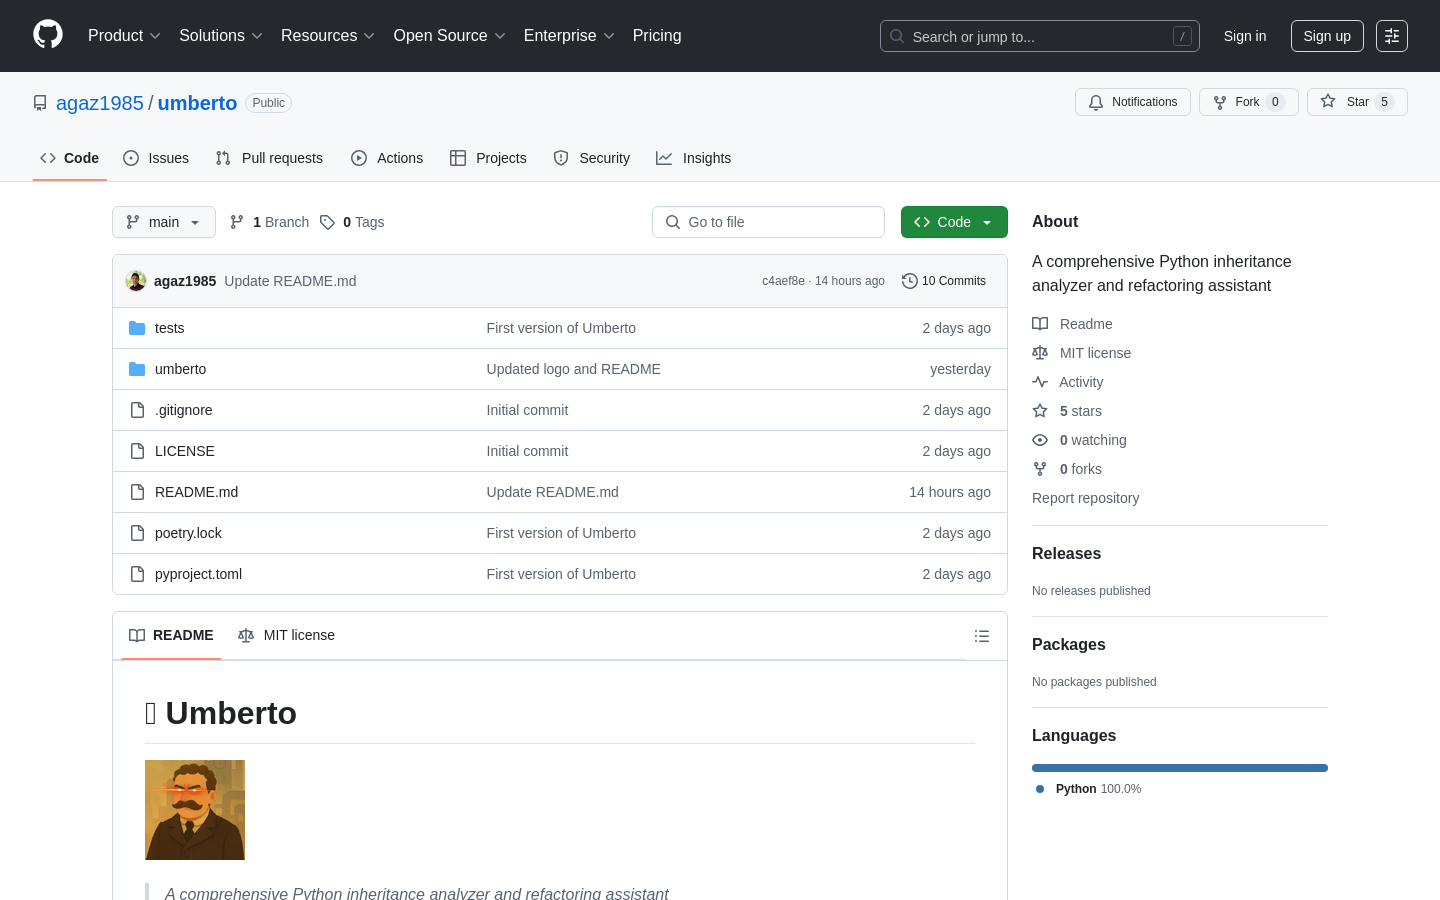
Task: Open the 10 Commits history link
Action: coord(944,281)
